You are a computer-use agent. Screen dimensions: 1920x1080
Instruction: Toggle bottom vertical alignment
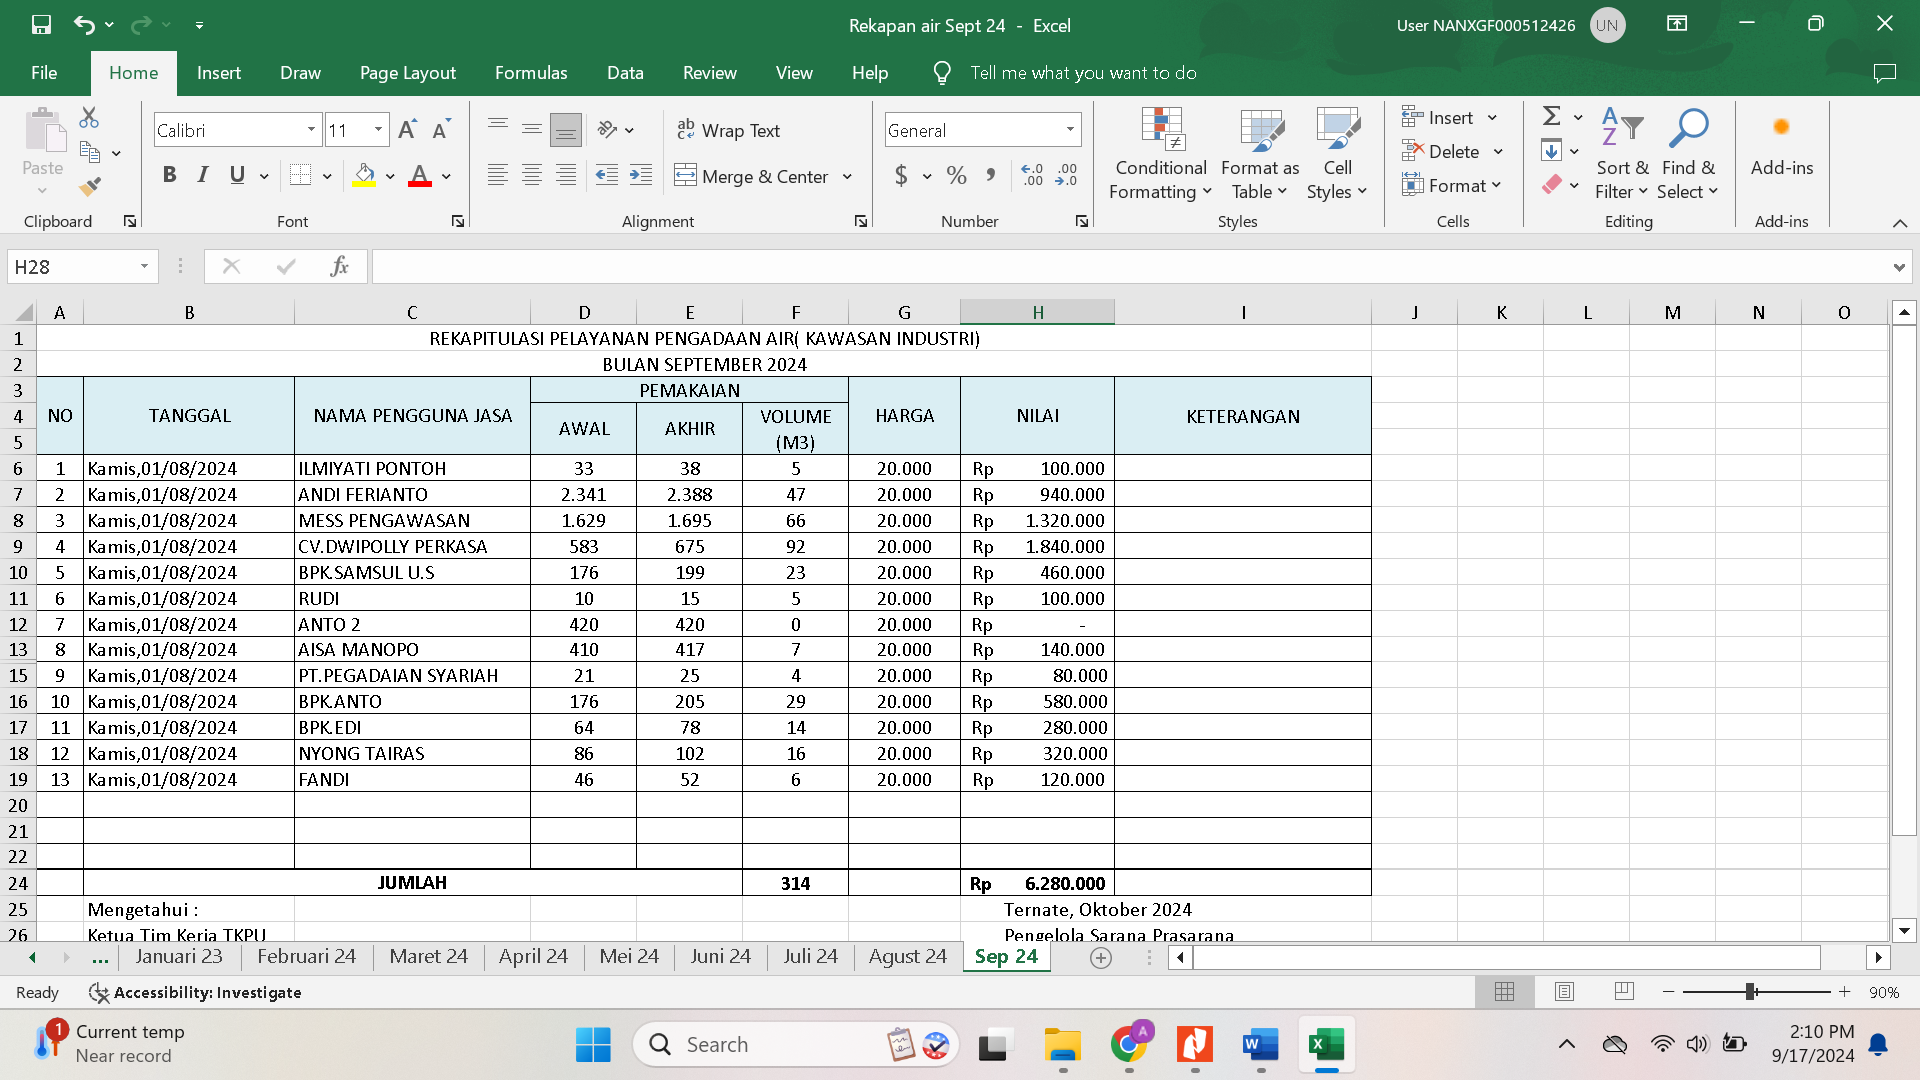(x=566, y=128)
